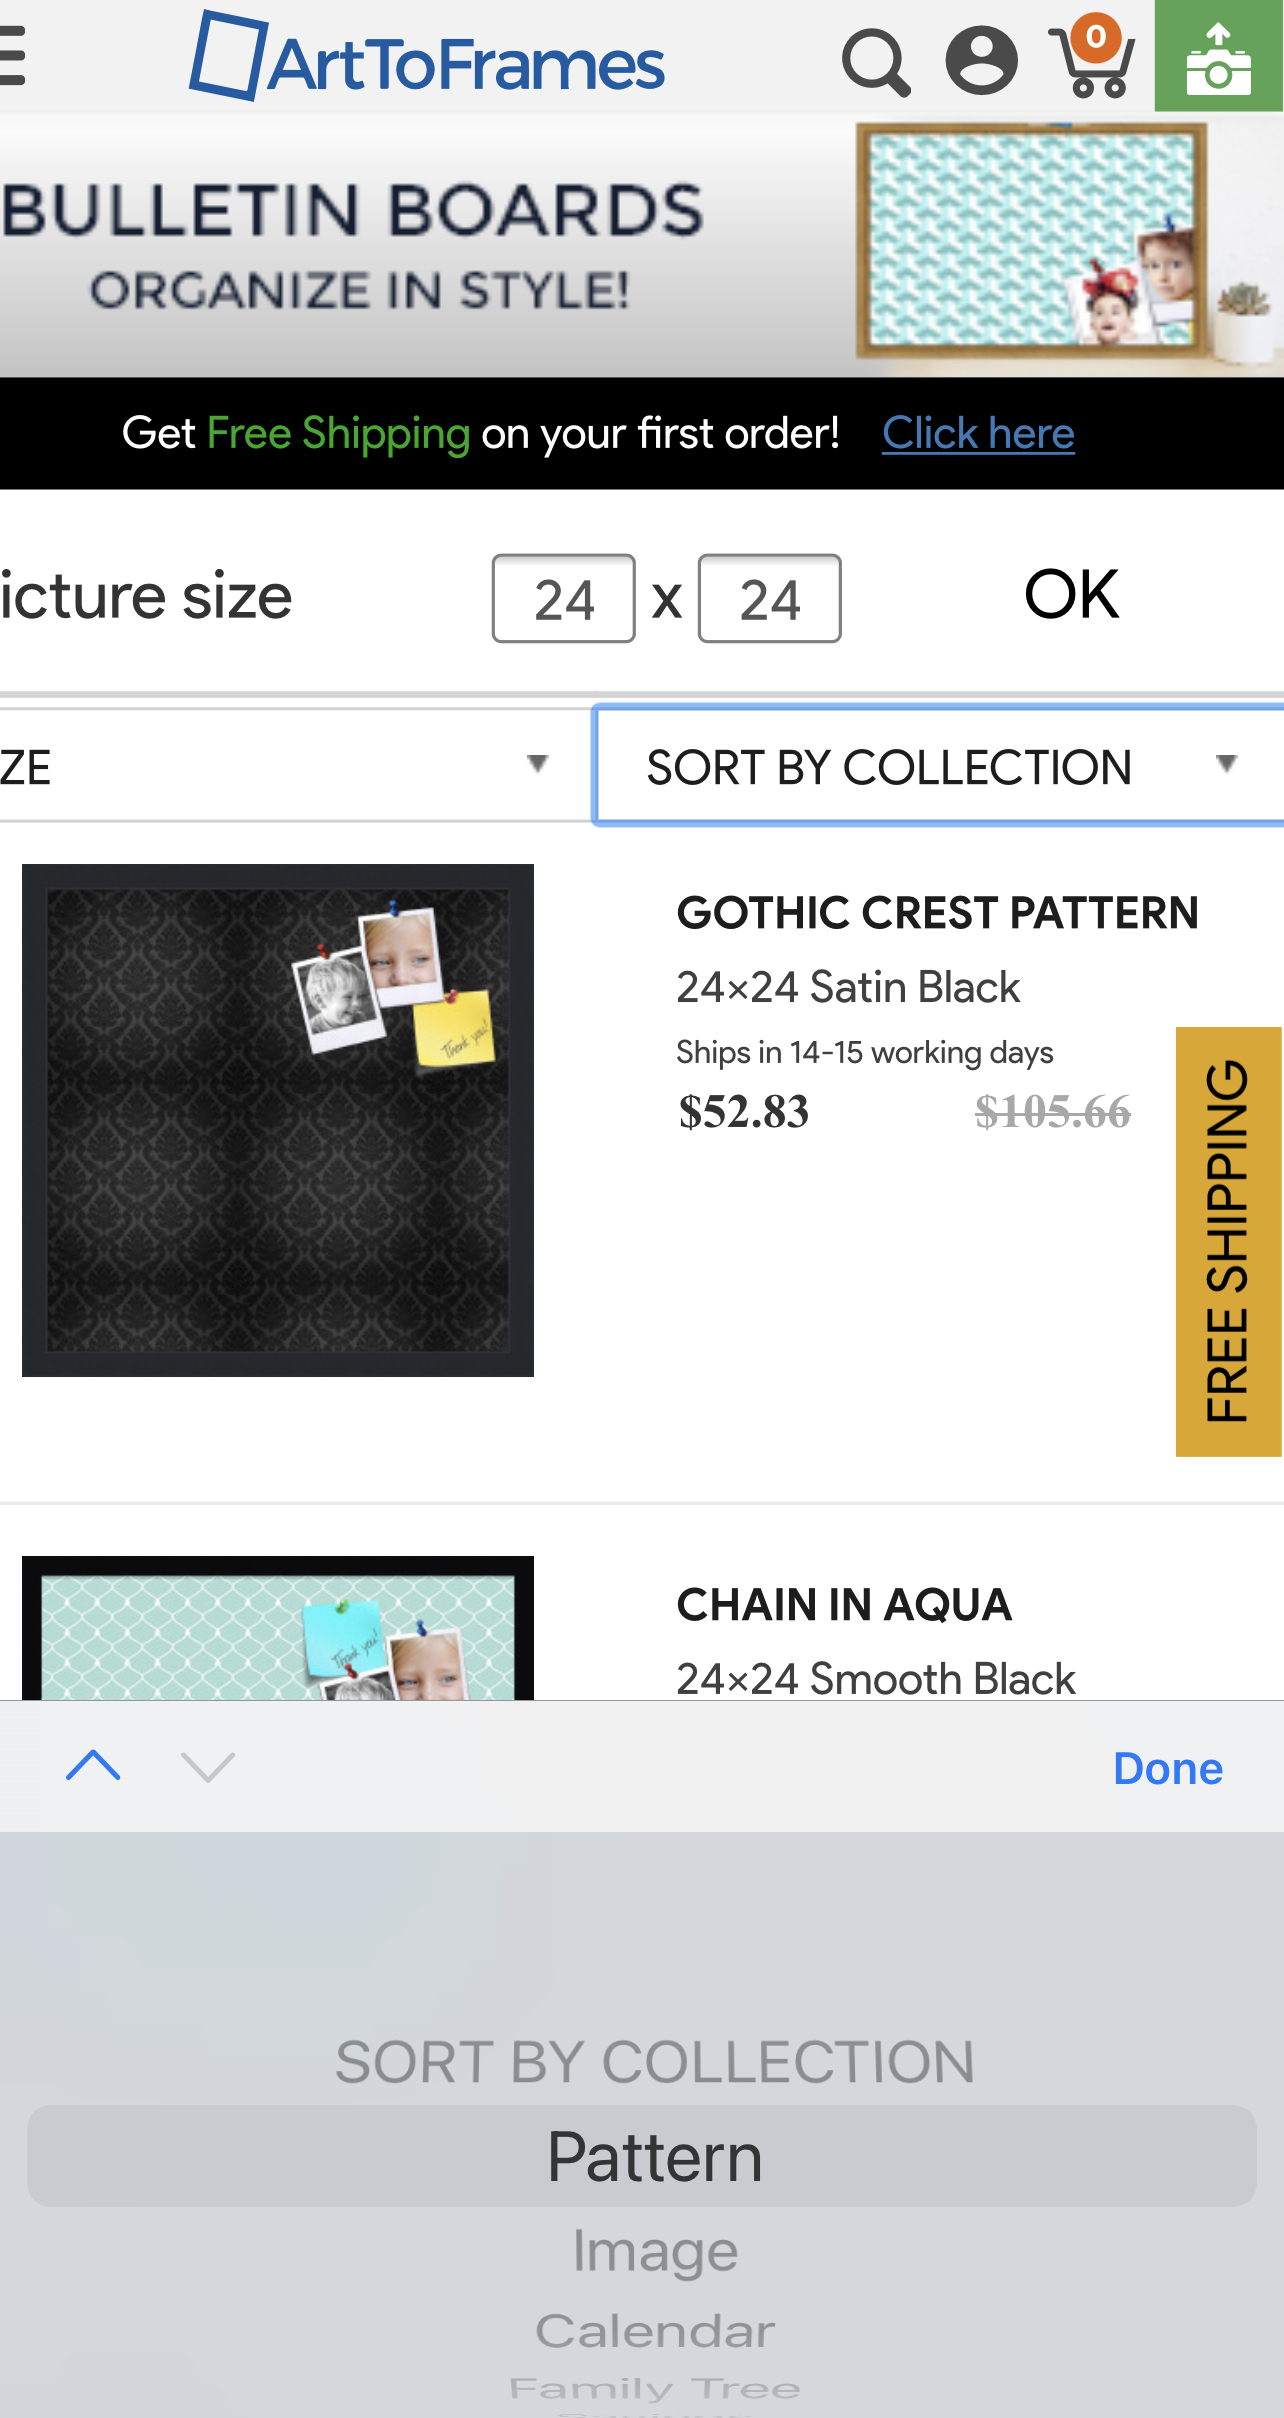The height and width of the screenshot is (2418, 1284).
Task: Tap the green photo upload icon
Action: click(x=1218, y=58)
